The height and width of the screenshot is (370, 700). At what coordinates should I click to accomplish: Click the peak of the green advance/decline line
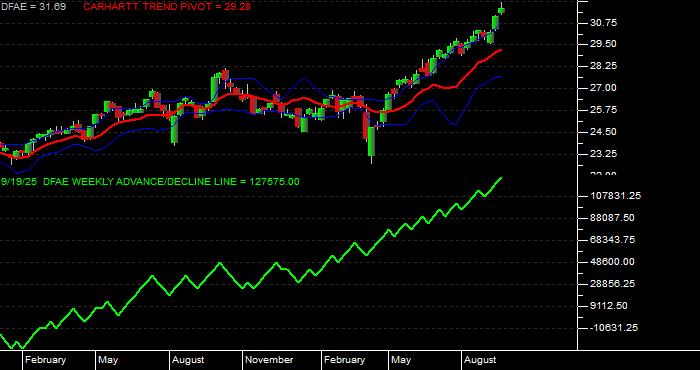(x=501, y=178)
